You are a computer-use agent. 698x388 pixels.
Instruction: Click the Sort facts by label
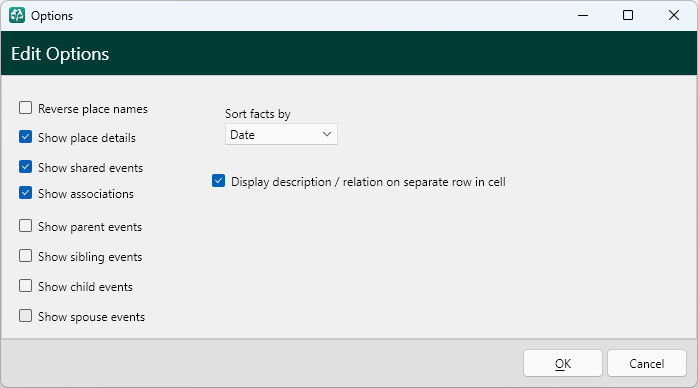[x=258, y=114]
